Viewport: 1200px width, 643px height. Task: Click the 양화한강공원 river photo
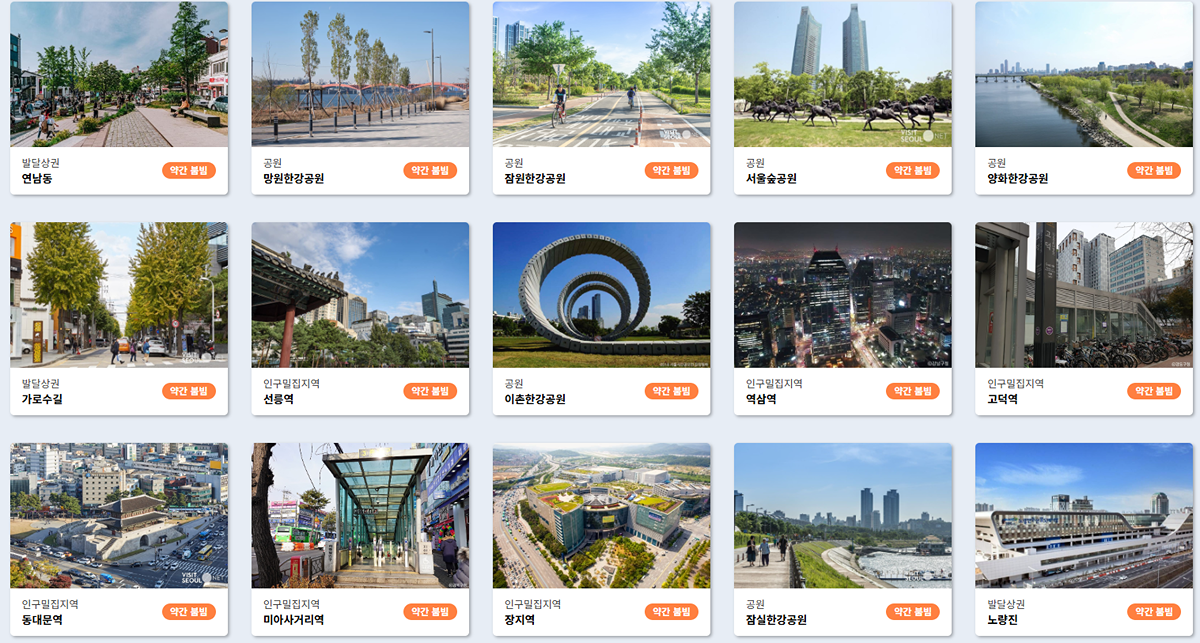[1084, 74]
